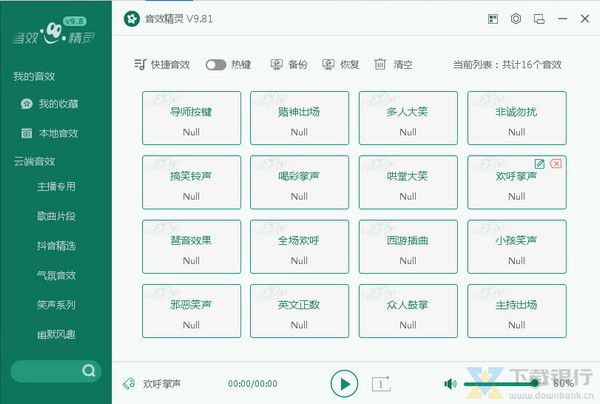Click the 当前列表：共计16个音效 text

(x=507, y=65)
